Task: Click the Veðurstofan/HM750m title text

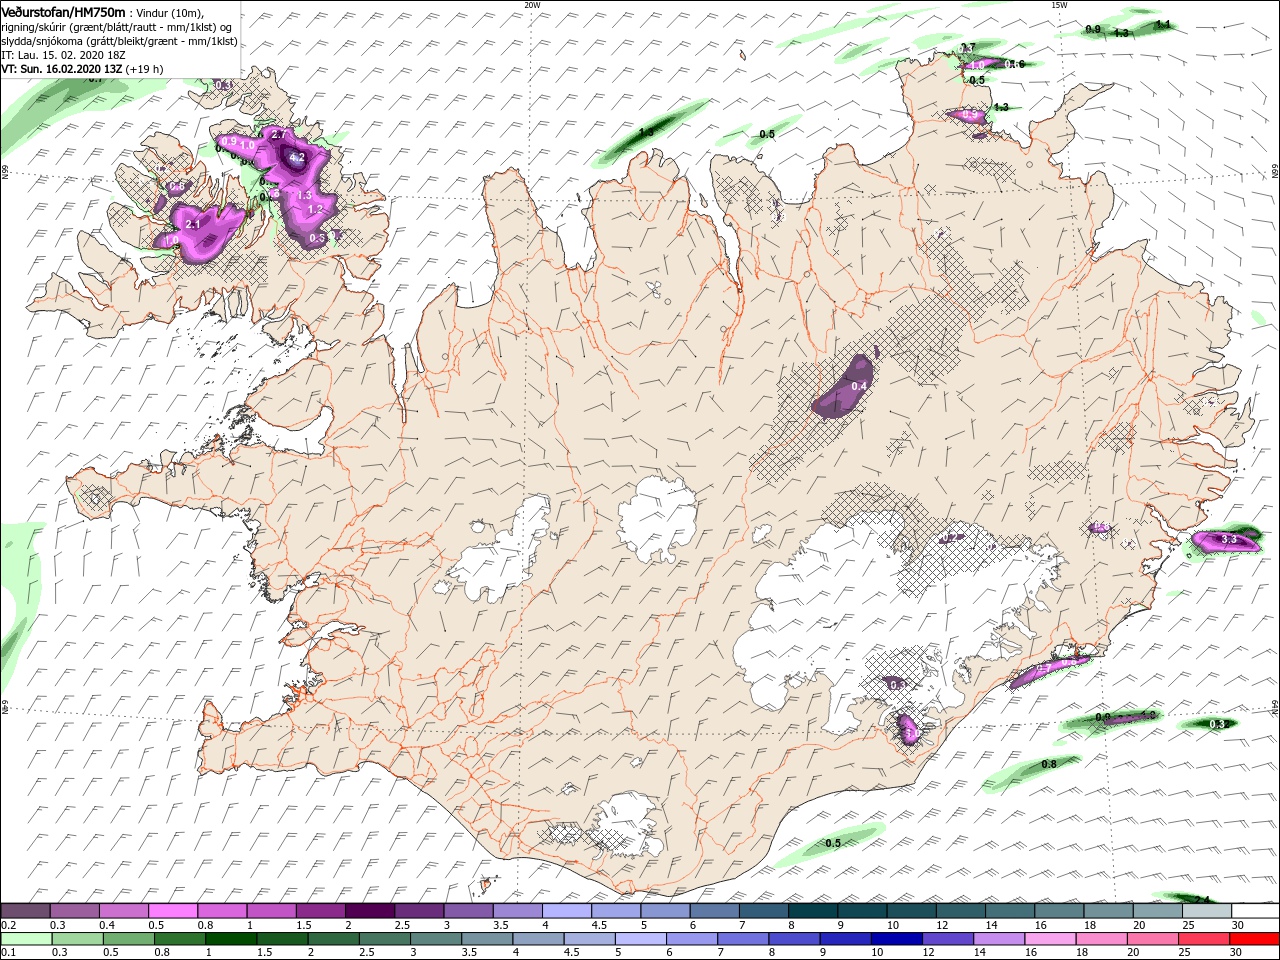Action: click(x=63, y=12)
